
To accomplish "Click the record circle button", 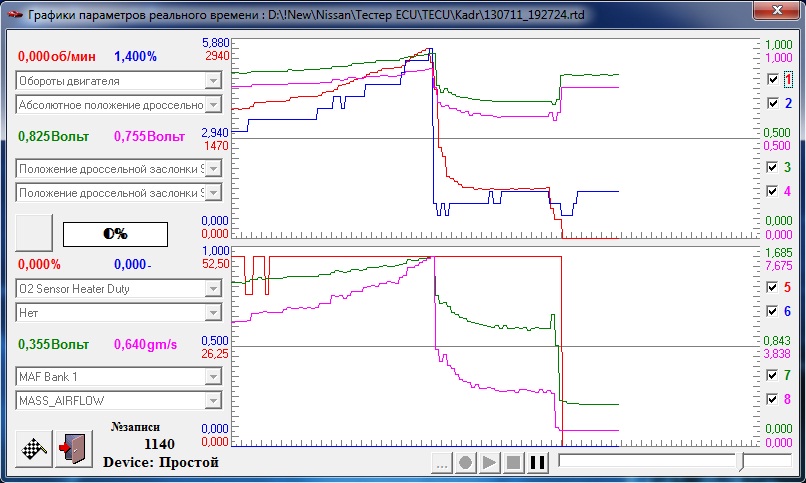I will tap(465, 462).
